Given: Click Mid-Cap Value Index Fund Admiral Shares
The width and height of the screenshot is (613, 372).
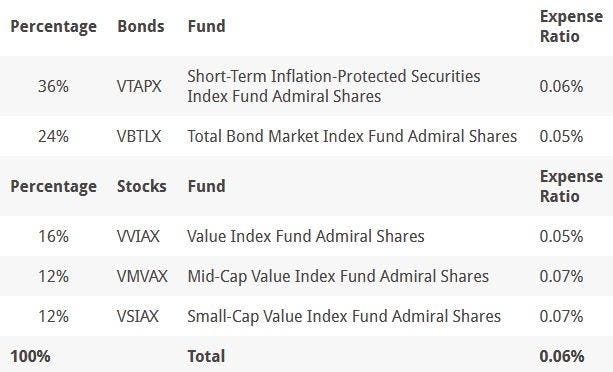Looking at the screenshot, I should (338, 276).
